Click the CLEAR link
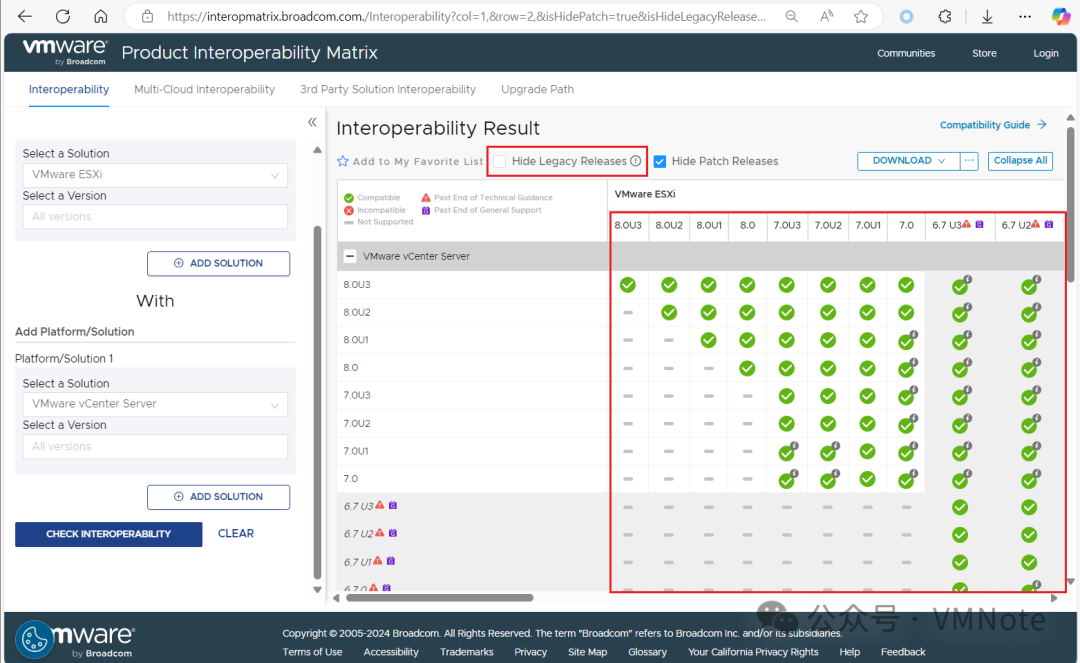 [x=236, y=534]
